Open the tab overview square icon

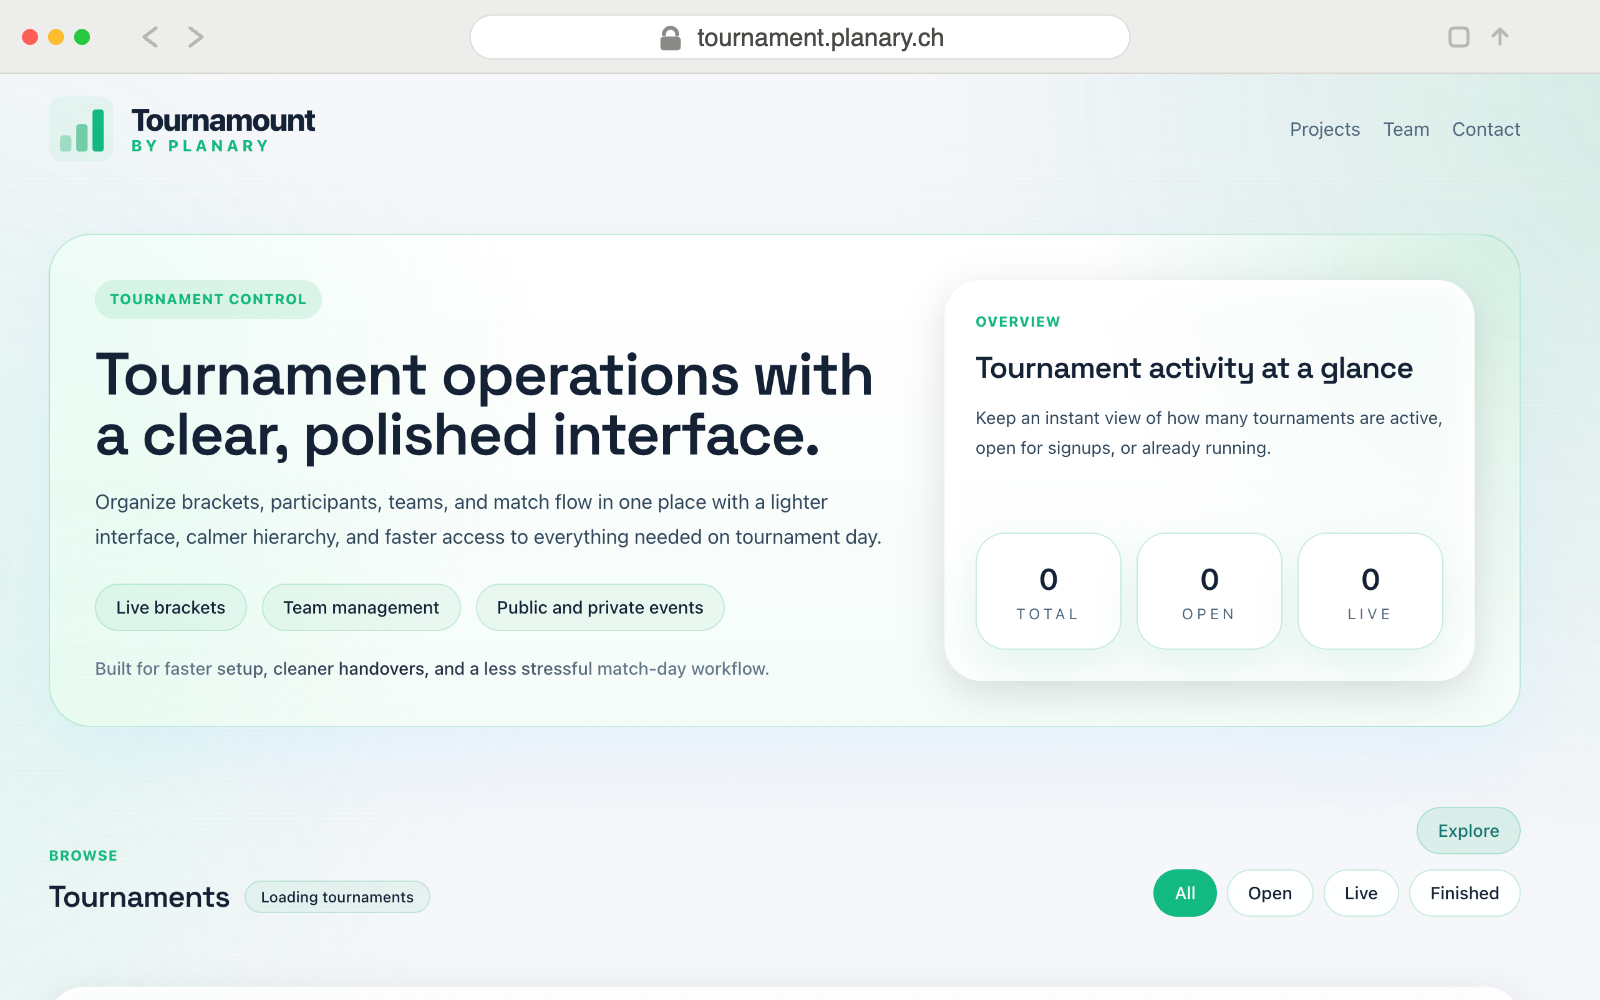[x=1459, y=37]
